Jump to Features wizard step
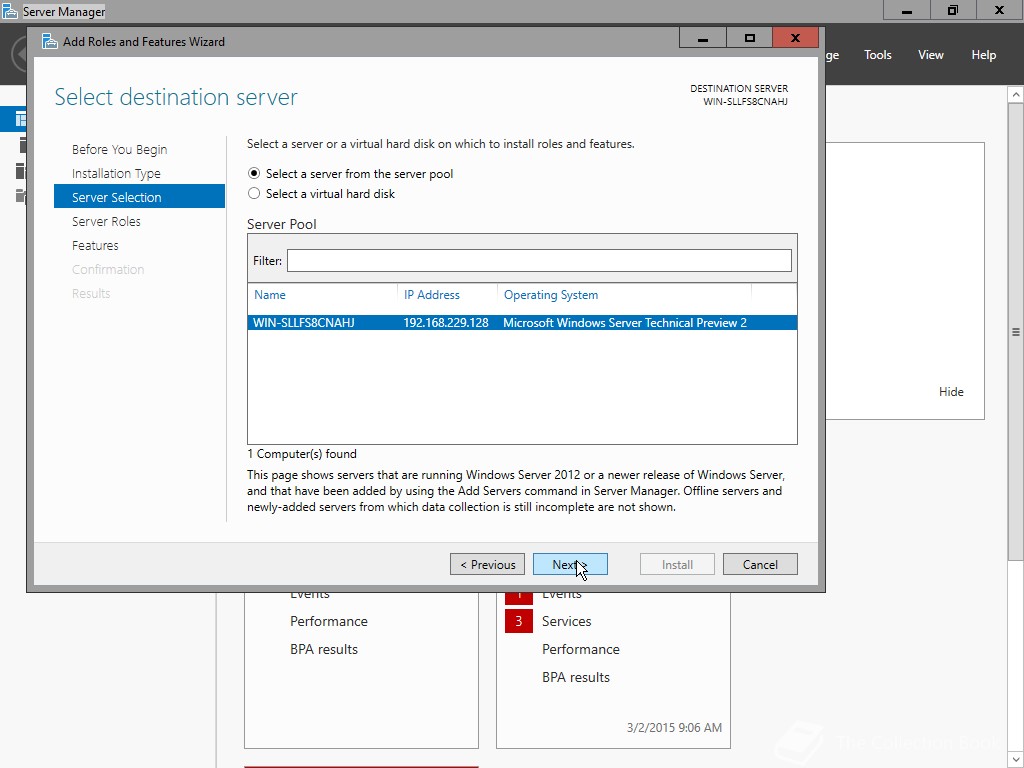The width and height of the screenshot is (1024, 768). [95, 246]
